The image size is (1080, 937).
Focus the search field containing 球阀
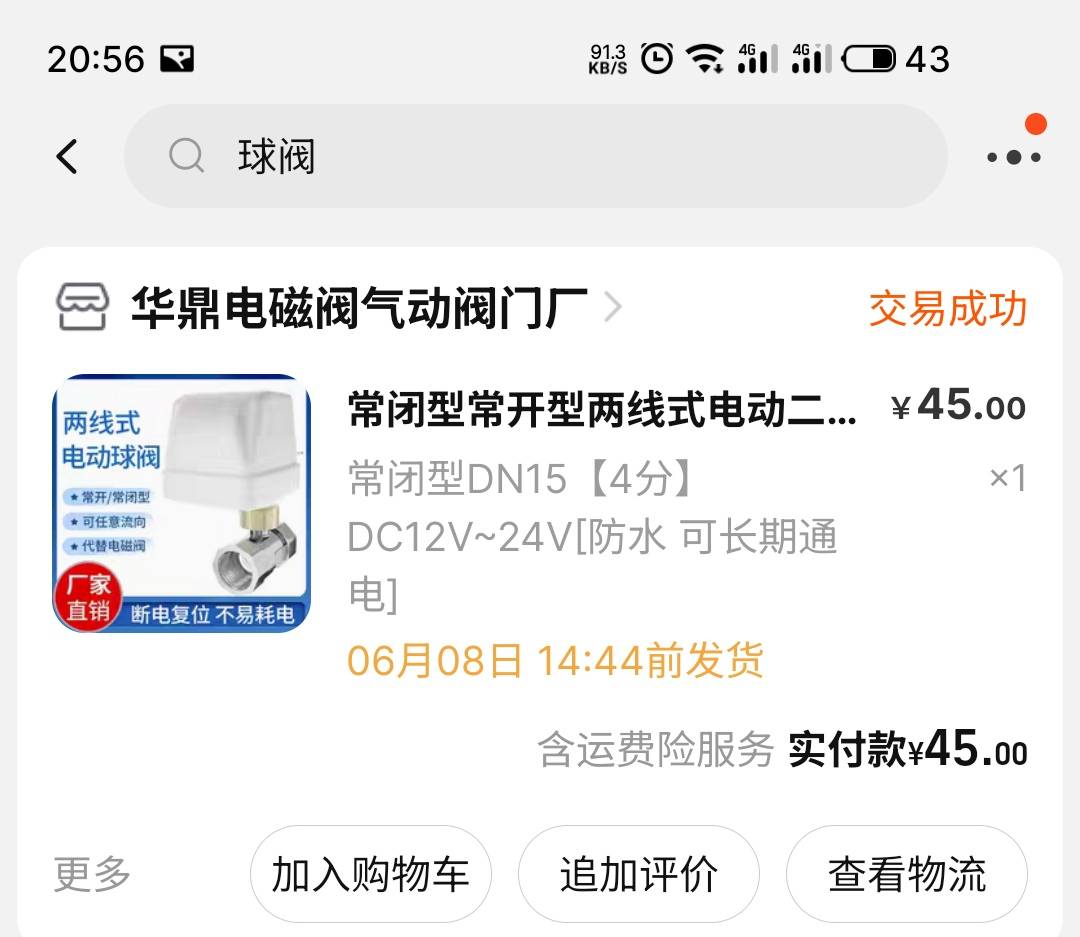pos(535,156)
